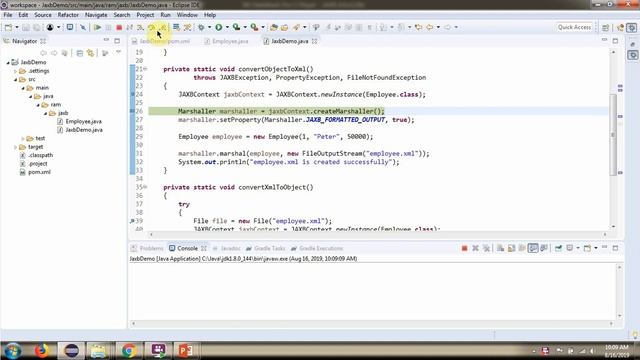Open the Debug button dropdown arrow
Image resolution: width=640 pixels, height=360 pixels.
[x=209, y=27]
